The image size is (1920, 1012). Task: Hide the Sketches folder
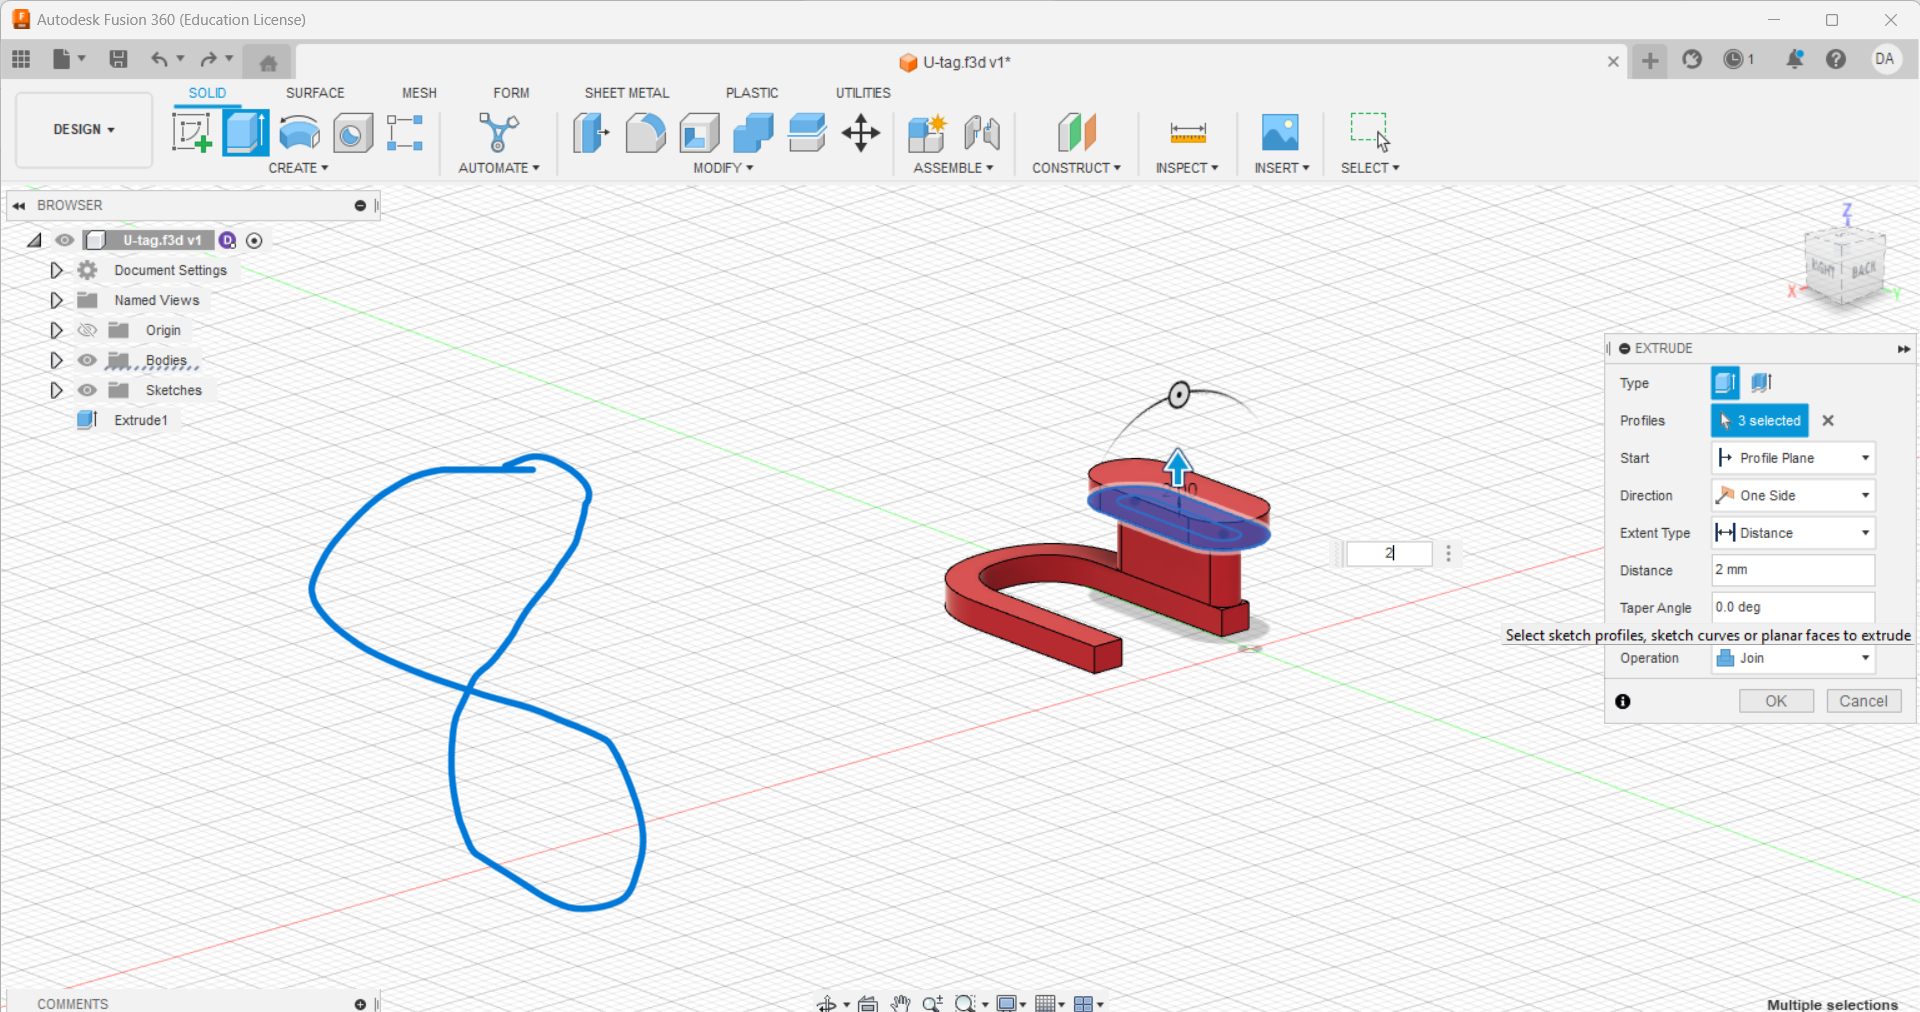click(87, 390)
